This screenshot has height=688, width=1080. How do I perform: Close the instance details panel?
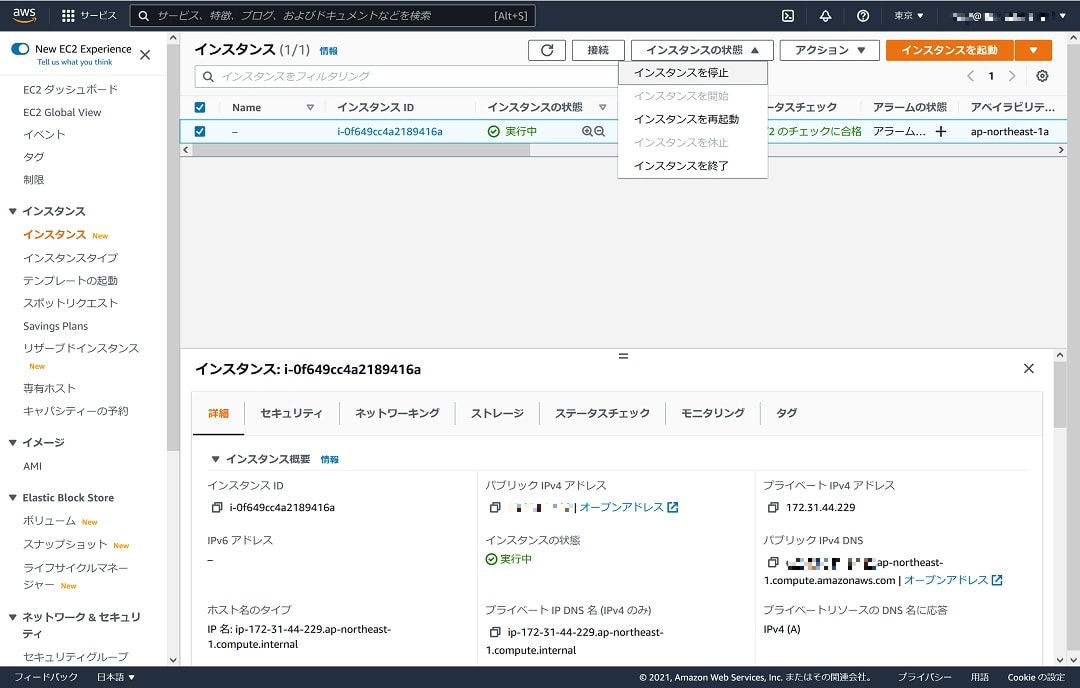[1028, 368]
